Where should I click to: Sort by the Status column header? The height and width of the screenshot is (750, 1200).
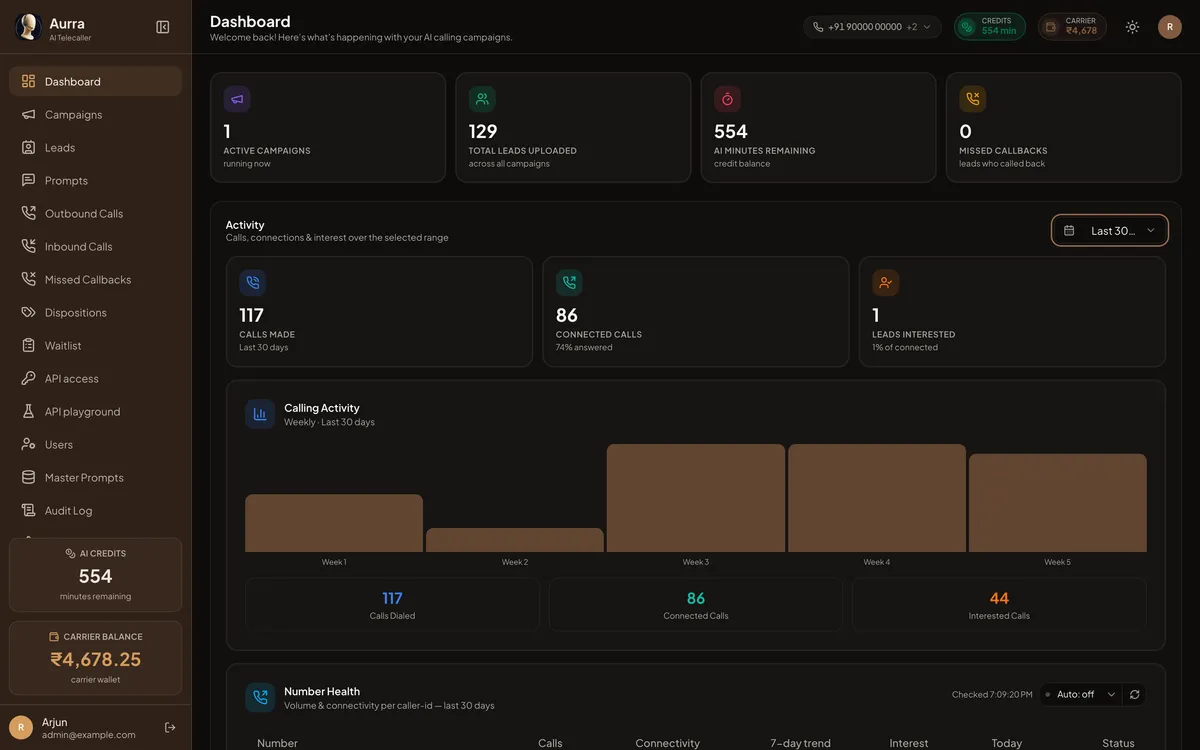click(1118, 743)
